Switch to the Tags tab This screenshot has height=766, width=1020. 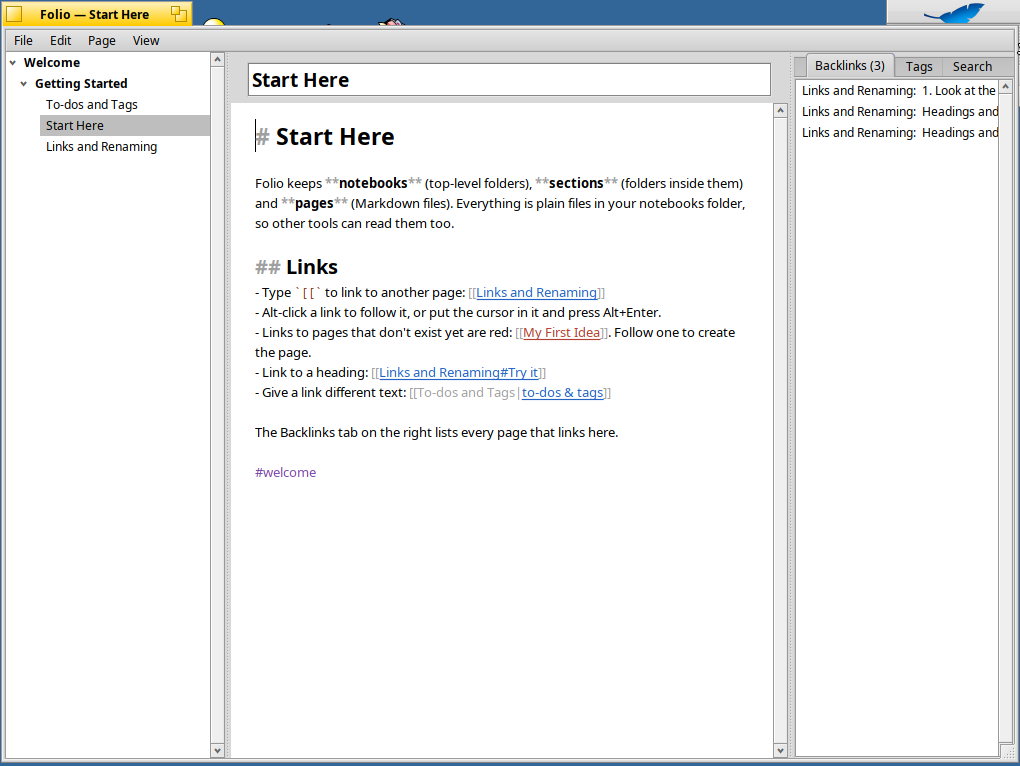tap(919, 66)
